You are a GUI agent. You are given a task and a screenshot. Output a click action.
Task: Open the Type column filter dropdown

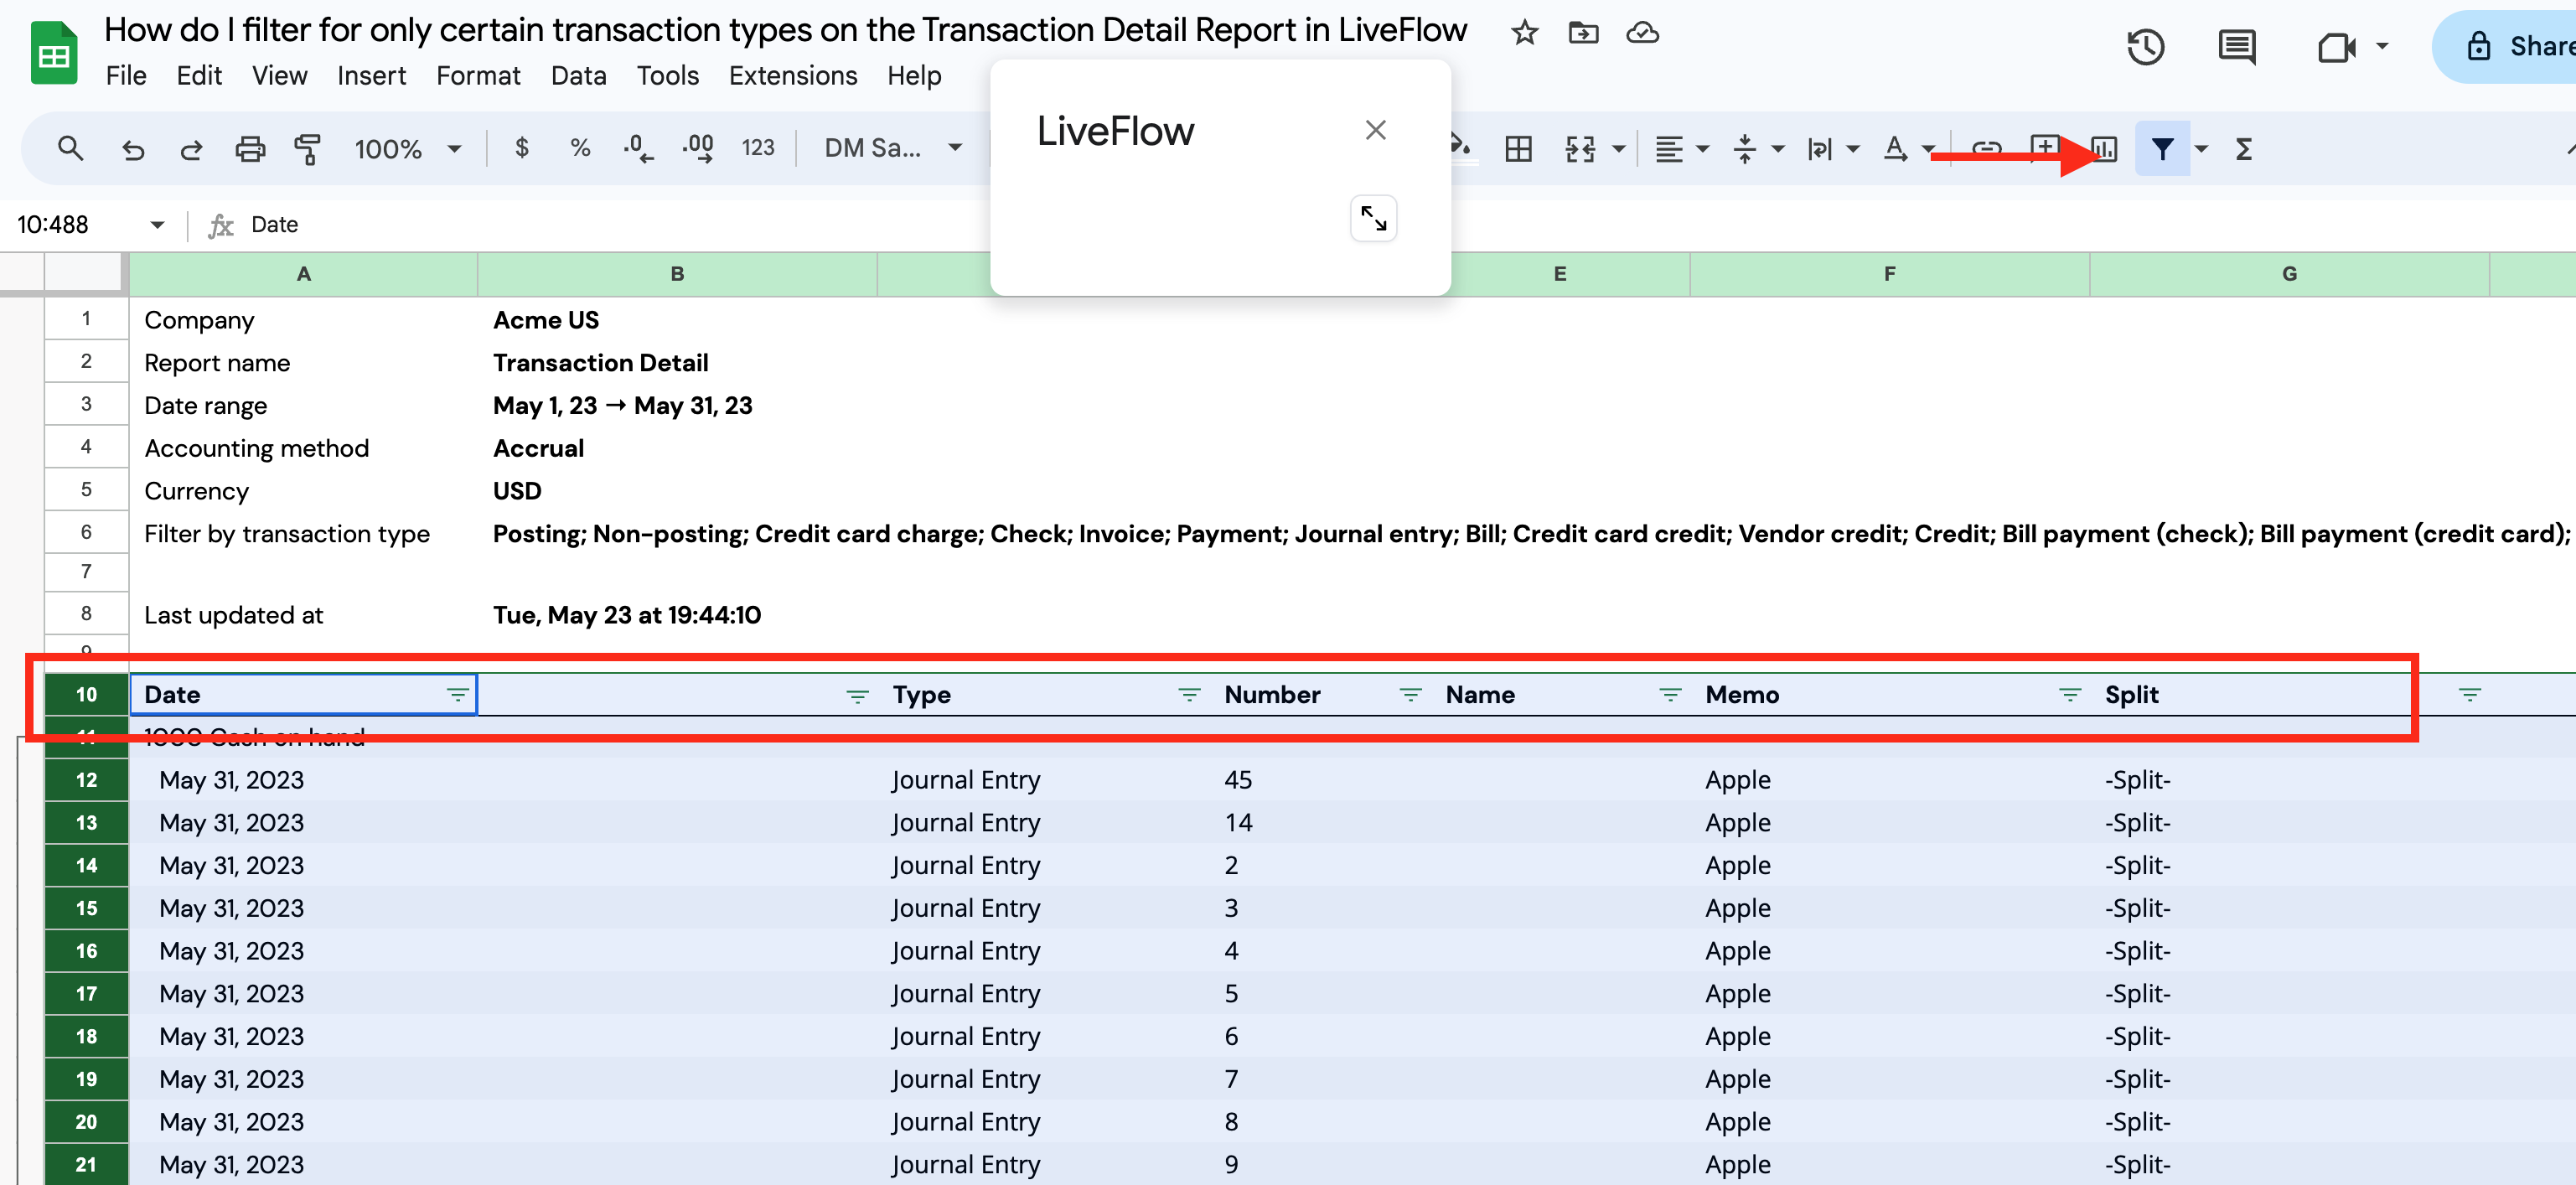point(1189,695)
